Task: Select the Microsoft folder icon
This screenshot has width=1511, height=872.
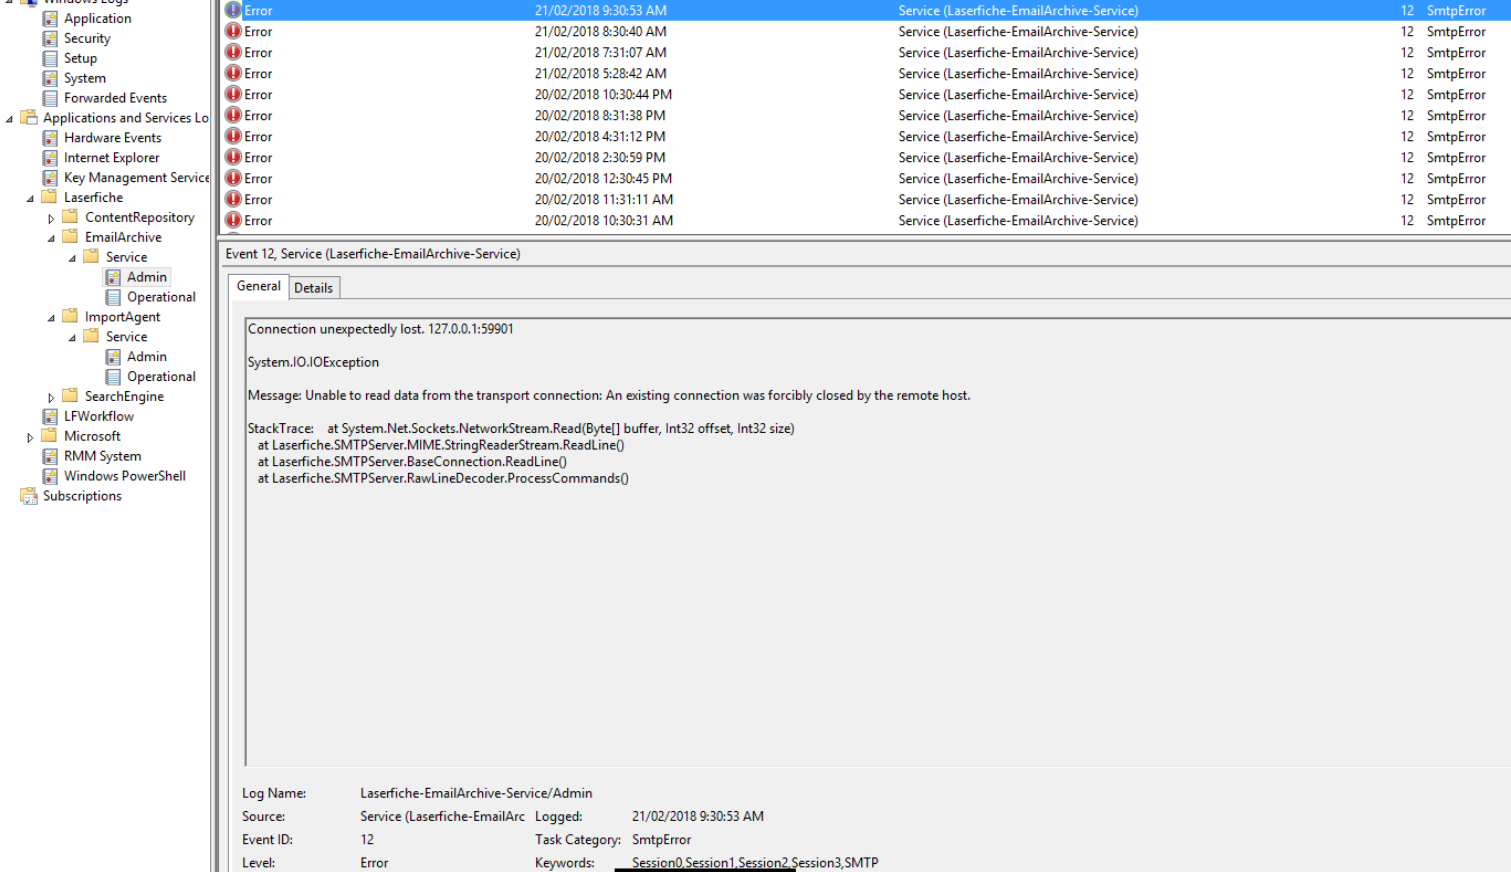Action: tap(49, 436)
